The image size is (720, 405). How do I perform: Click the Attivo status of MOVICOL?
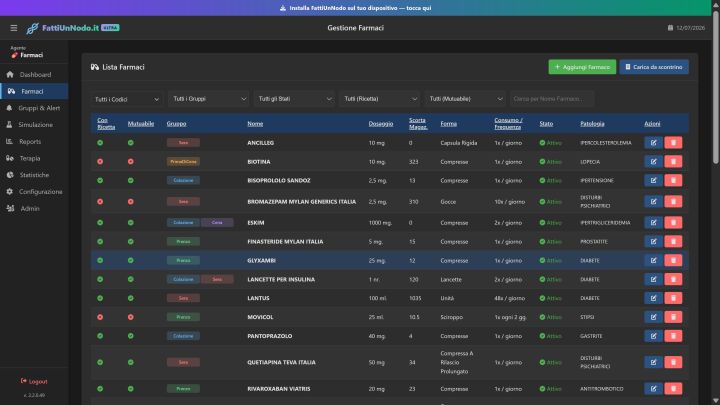(551, 317)
